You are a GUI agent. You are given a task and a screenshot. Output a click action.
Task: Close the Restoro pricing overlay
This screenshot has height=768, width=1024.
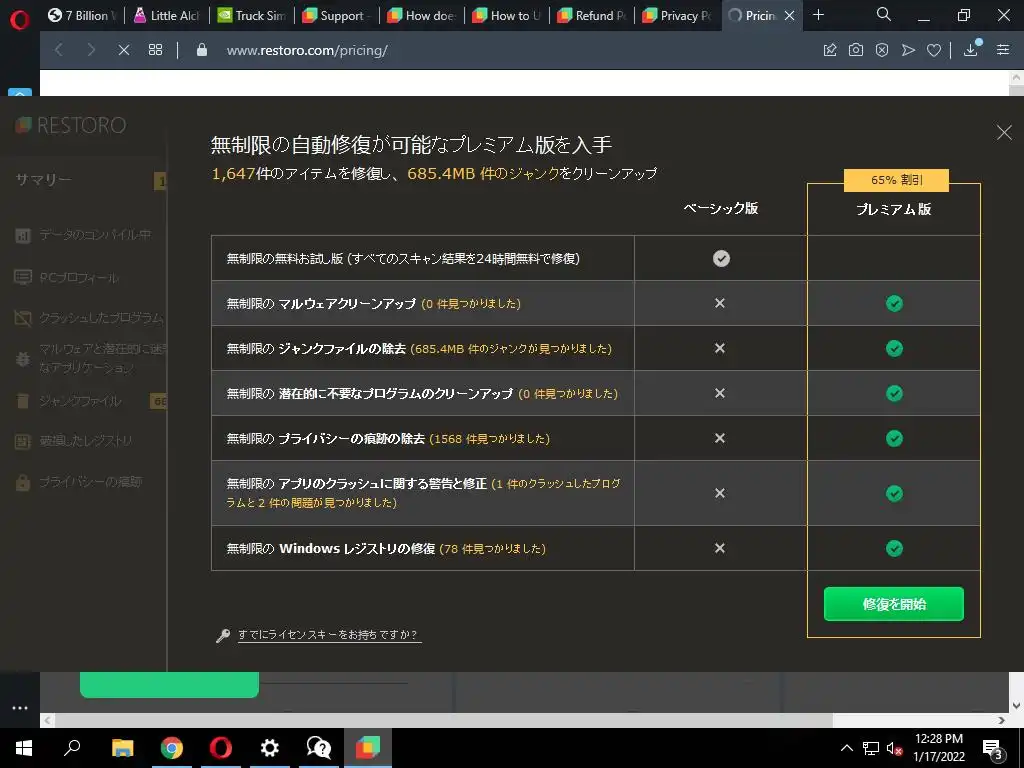[x=1004, y=133]
